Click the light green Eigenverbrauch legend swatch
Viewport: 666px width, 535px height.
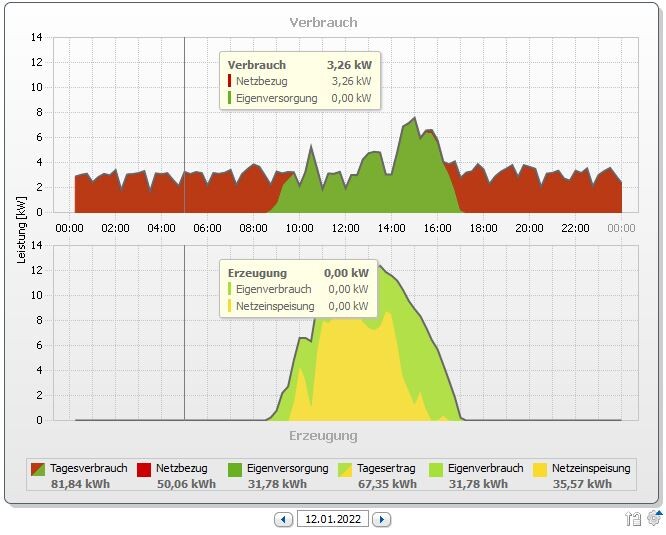click(x=437, y=469)
